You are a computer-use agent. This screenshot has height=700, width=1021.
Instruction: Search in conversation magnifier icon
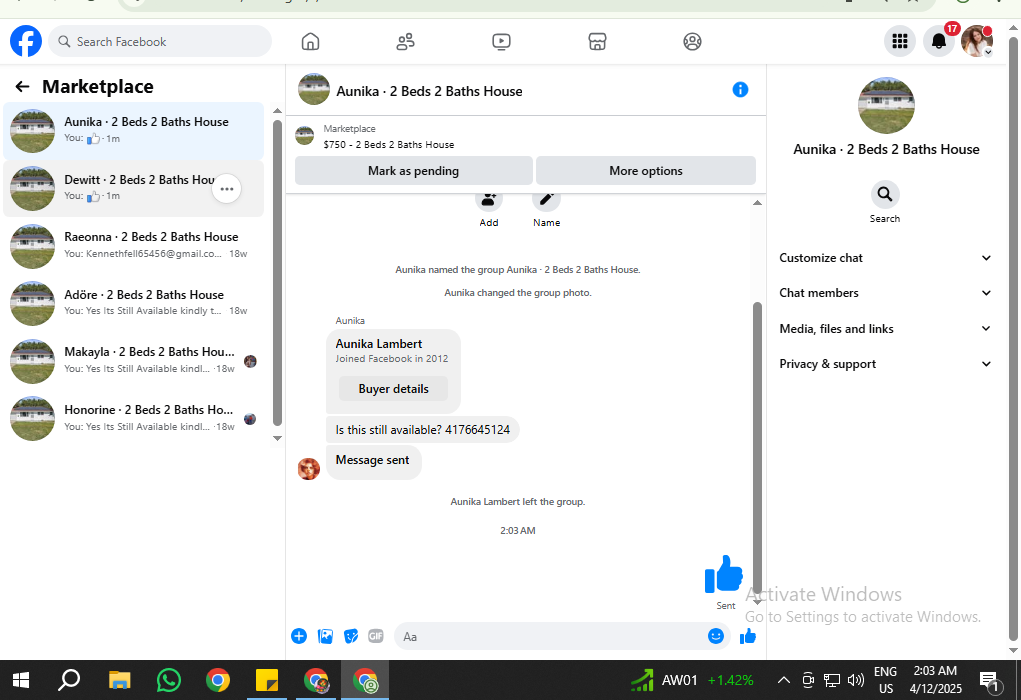point(885,194)
